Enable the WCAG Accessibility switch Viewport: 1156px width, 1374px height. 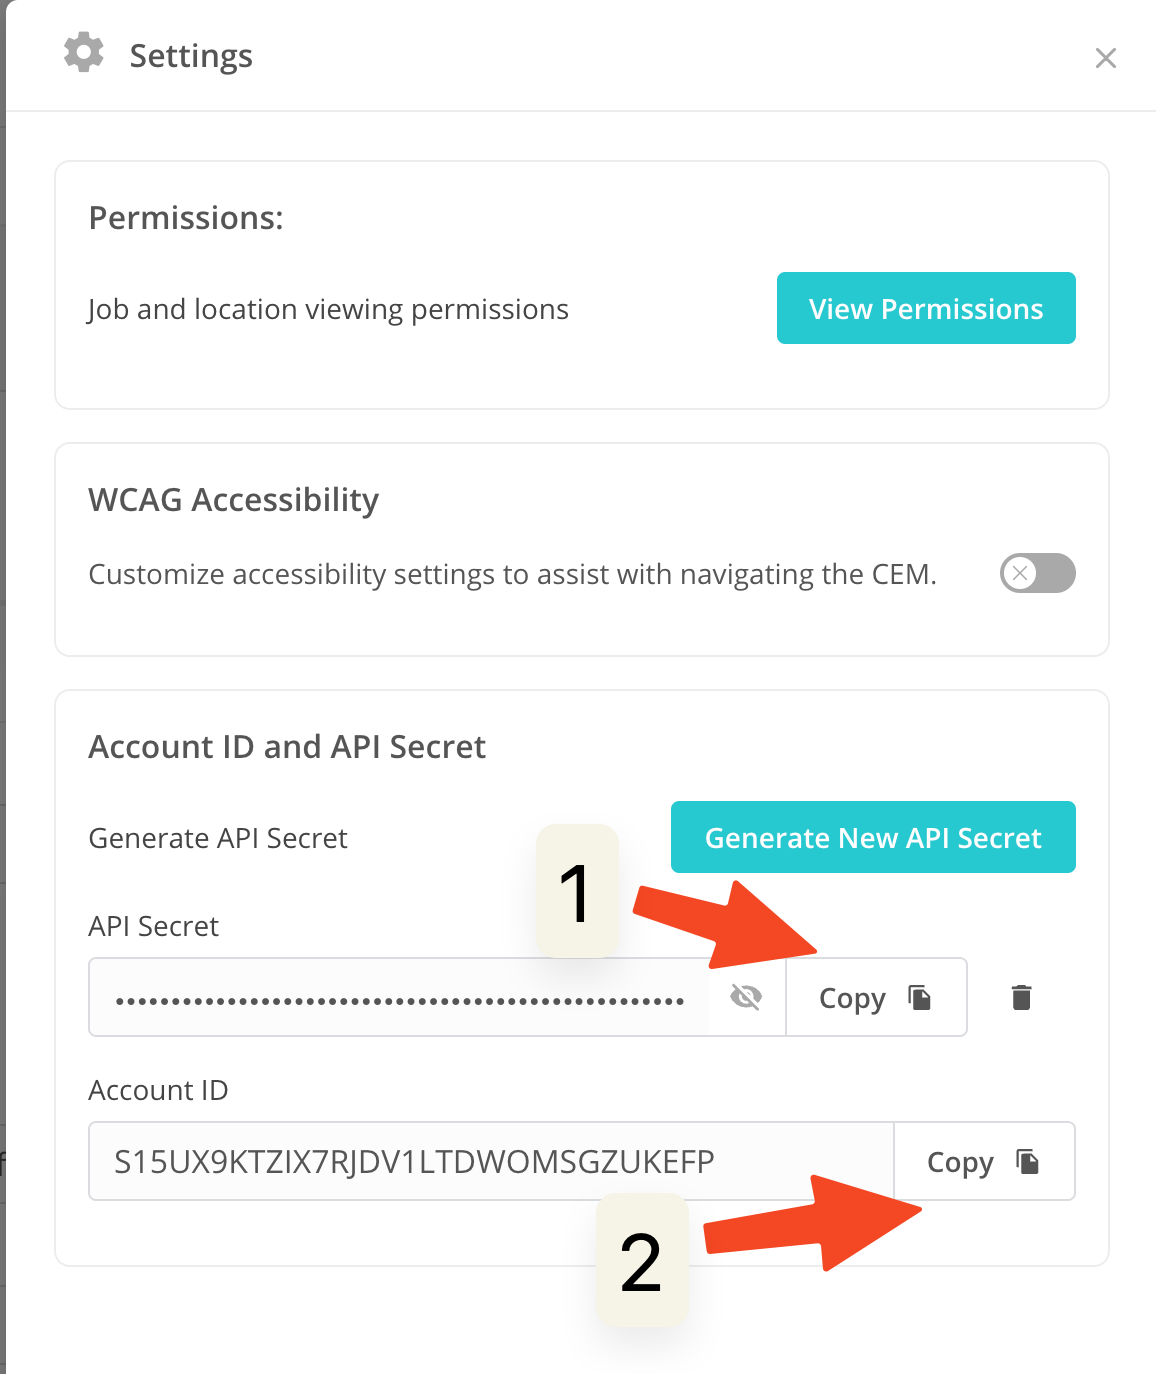pyautogui.click(x=1037, y=573)
